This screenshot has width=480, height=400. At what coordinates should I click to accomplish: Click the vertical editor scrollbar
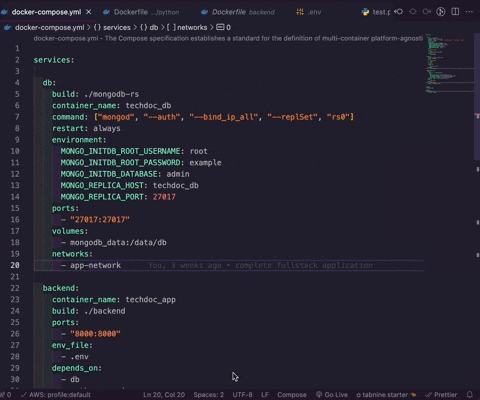pos(477,97)
